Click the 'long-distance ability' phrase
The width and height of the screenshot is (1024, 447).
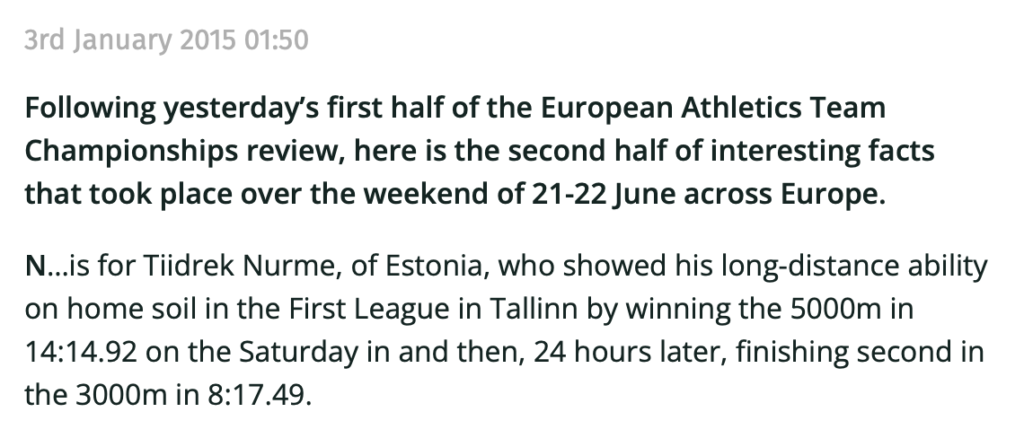pyautogui.click(x=854, y=267)
